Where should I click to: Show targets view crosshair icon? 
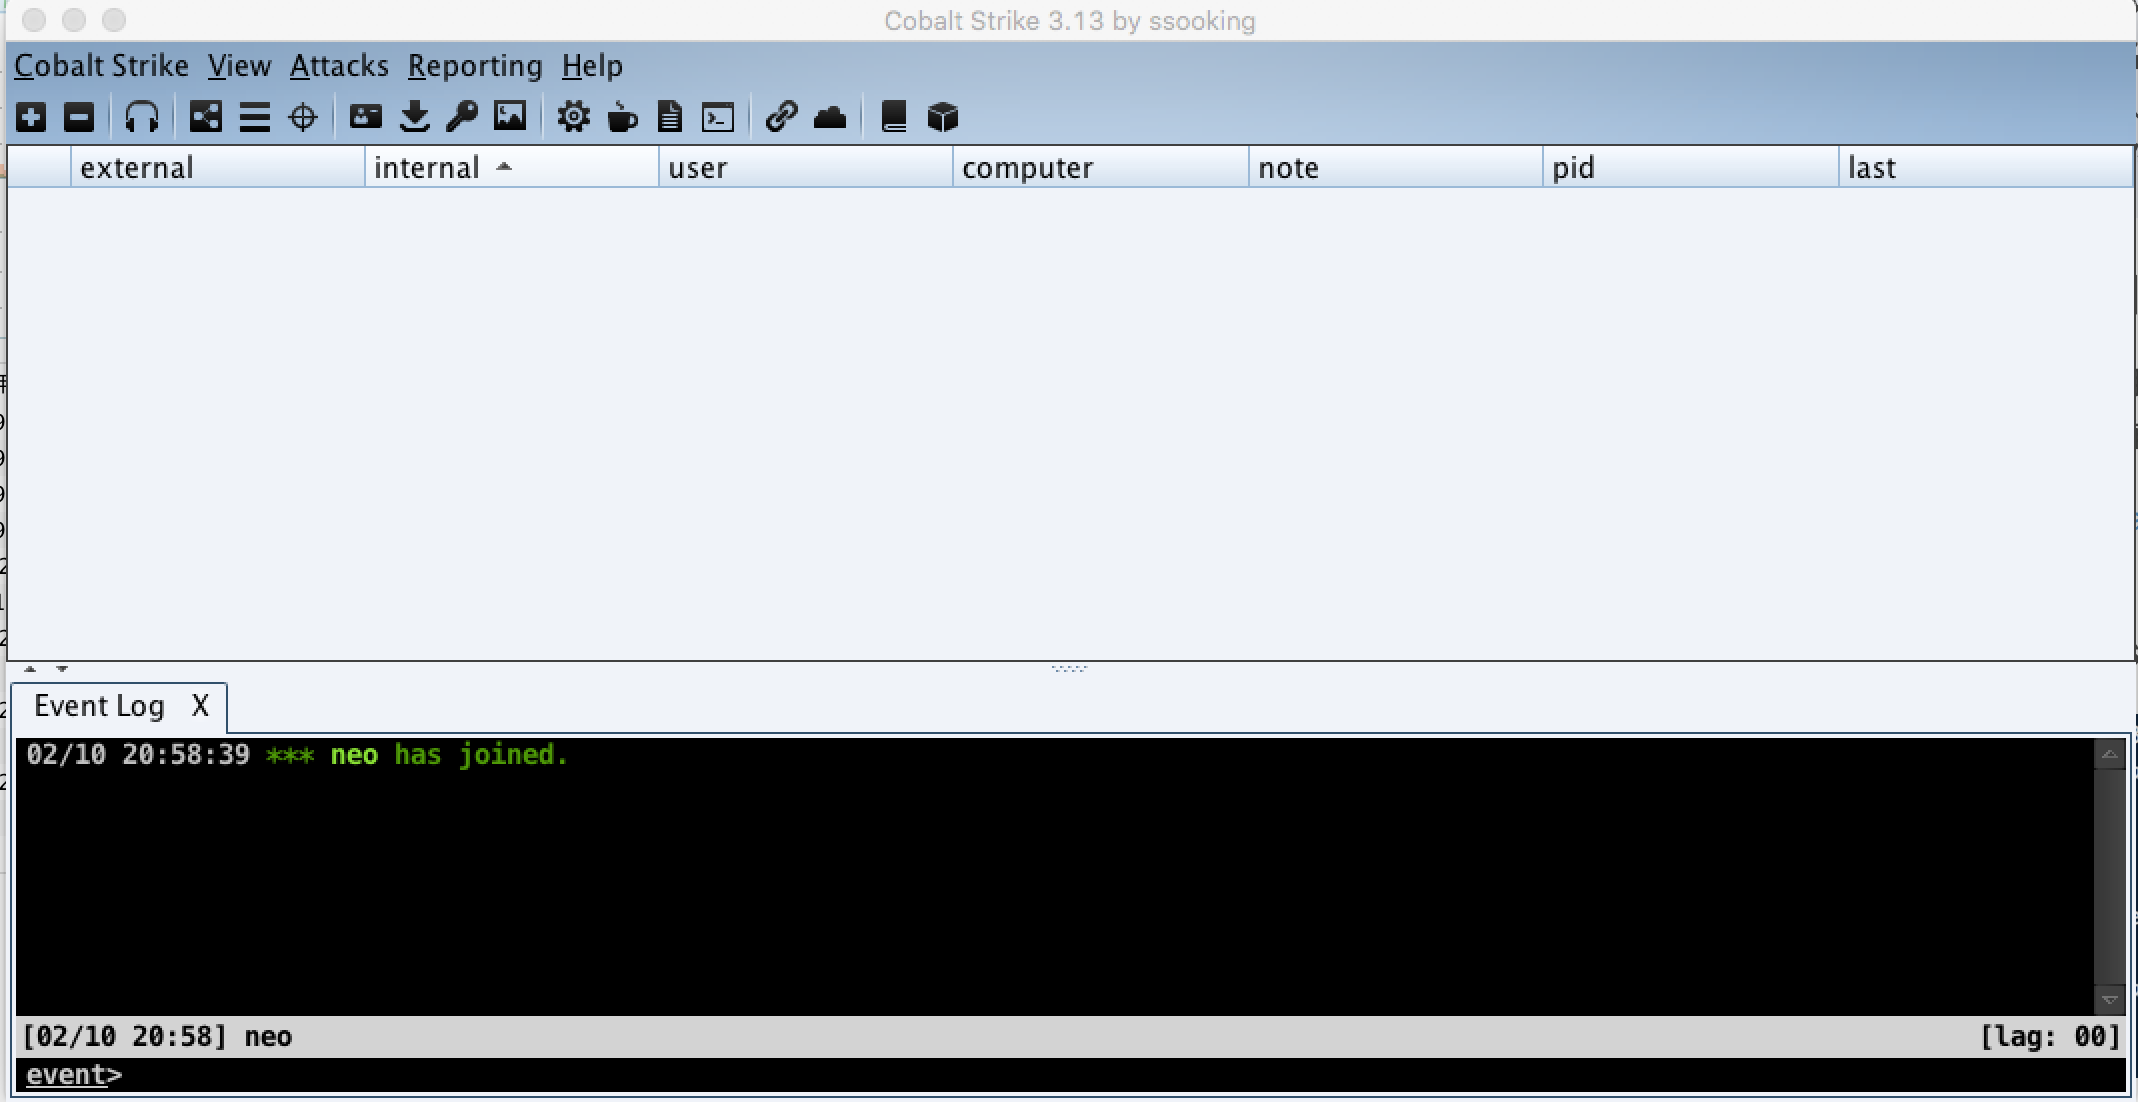pos(303,117)
